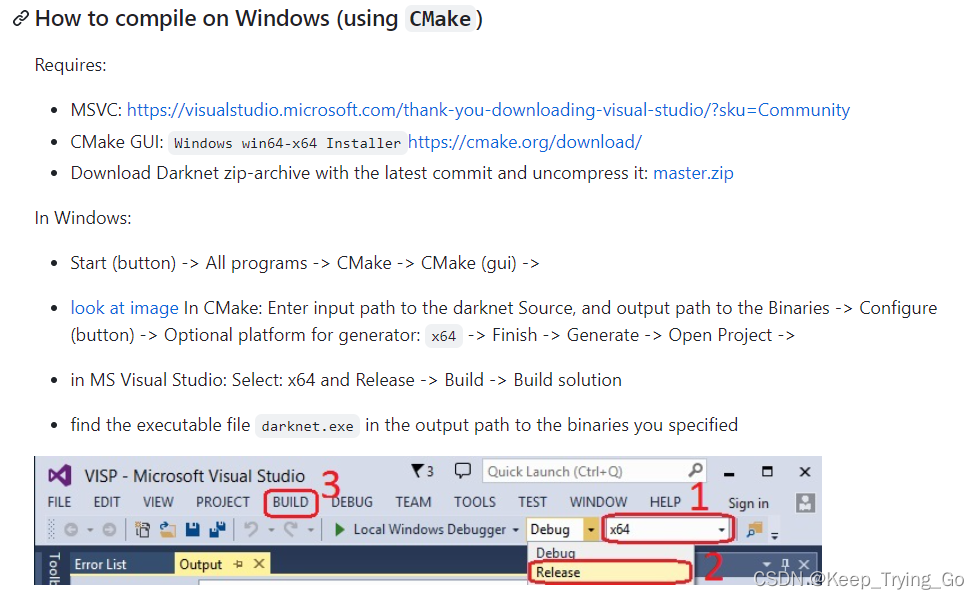
Task: Click the New Project toolbar icon
Action: tap(143, 529)
